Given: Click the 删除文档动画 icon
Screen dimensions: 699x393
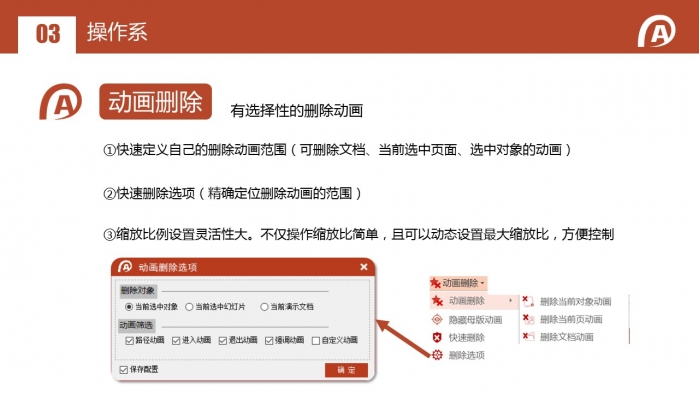Looking at the screenshot, I should (x=528, y=336).
